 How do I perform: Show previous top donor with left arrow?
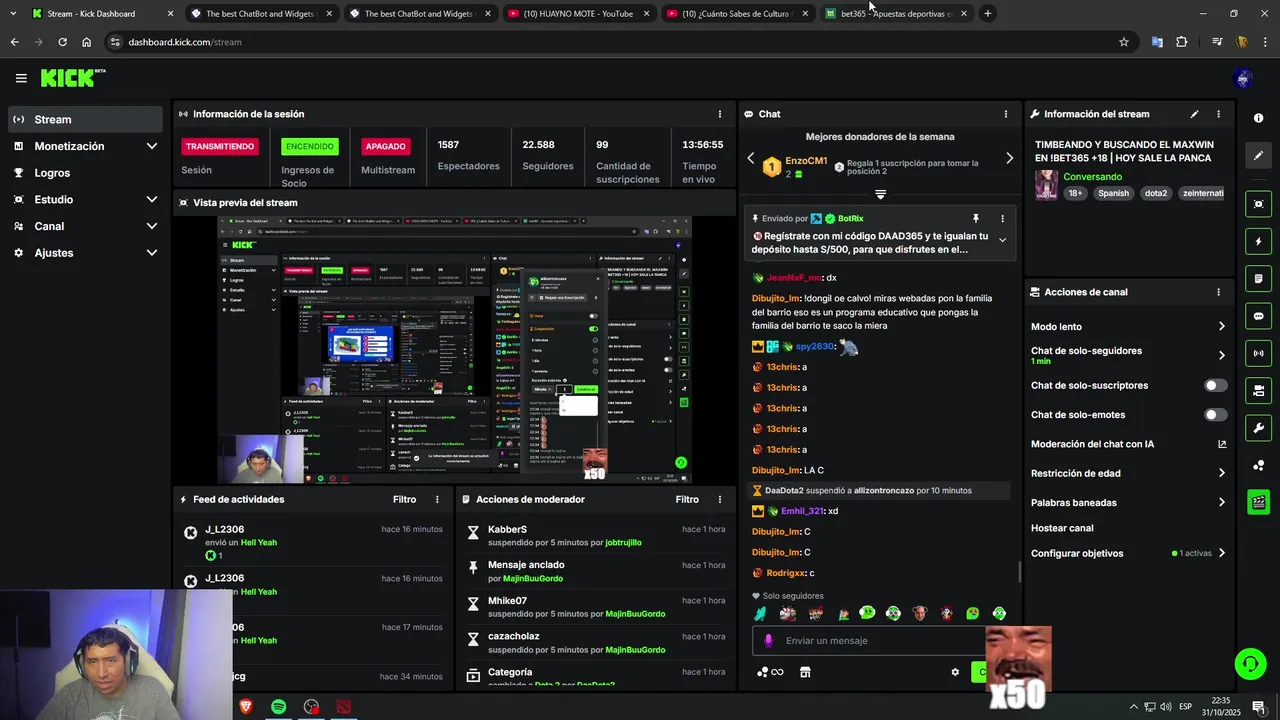coord(751,158)
